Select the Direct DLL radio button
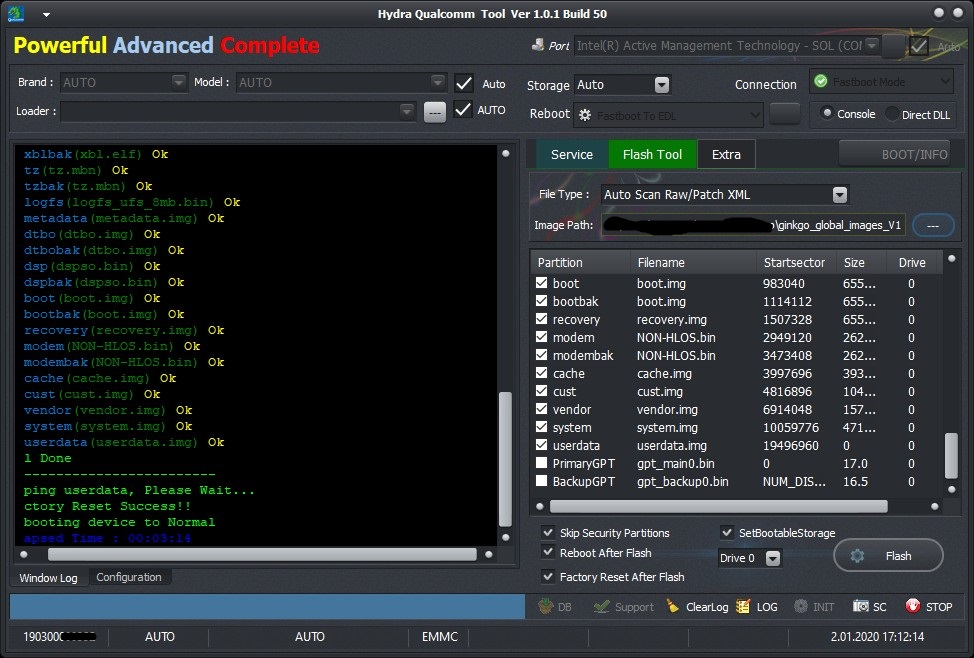The height and width of the screenshot is (658, 974). (x=892, y=114)
